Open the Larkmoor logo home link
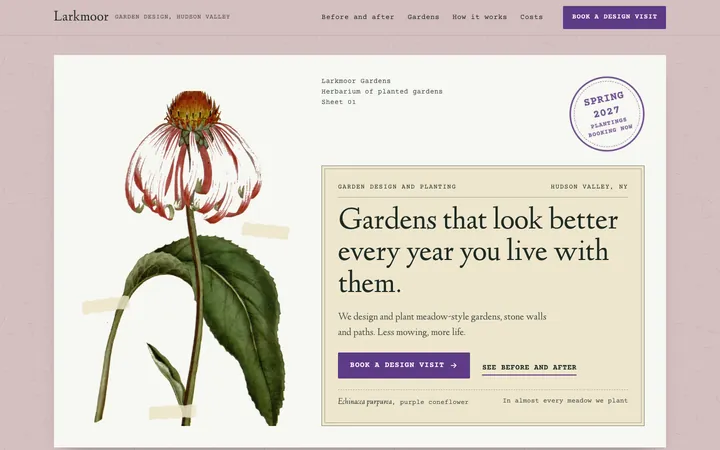The width and height of the screenshot is (720, 450). point(81,17)
